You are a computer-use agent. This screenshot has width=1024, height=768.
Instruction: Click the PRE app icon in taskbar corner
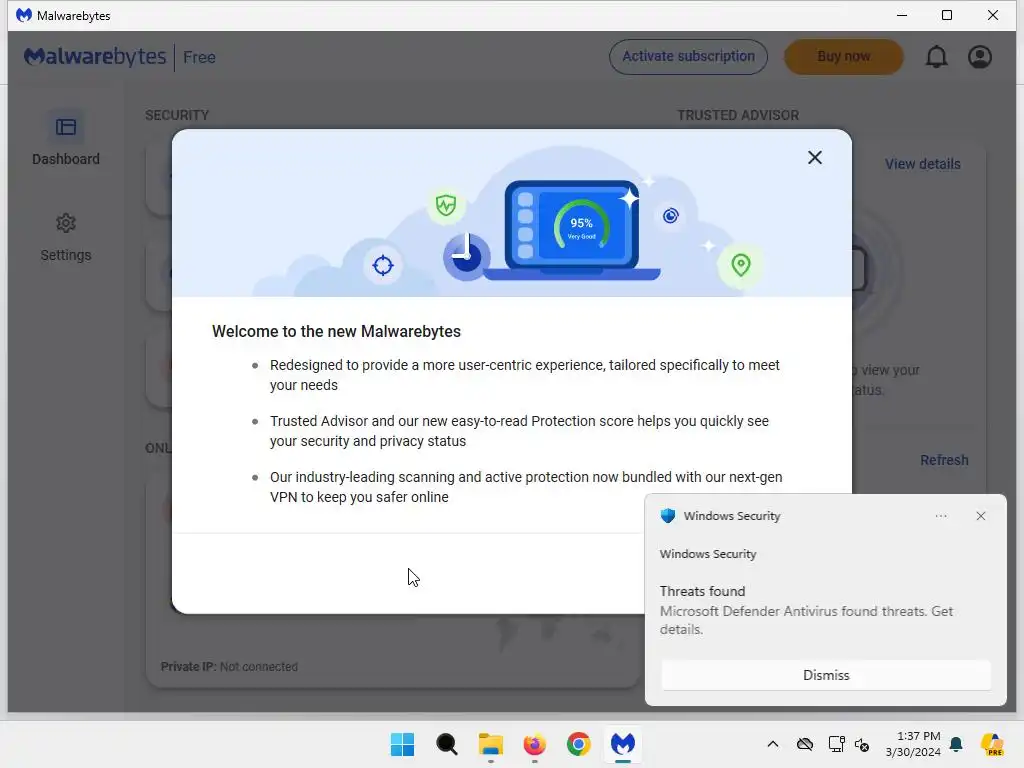pos(993,744)
